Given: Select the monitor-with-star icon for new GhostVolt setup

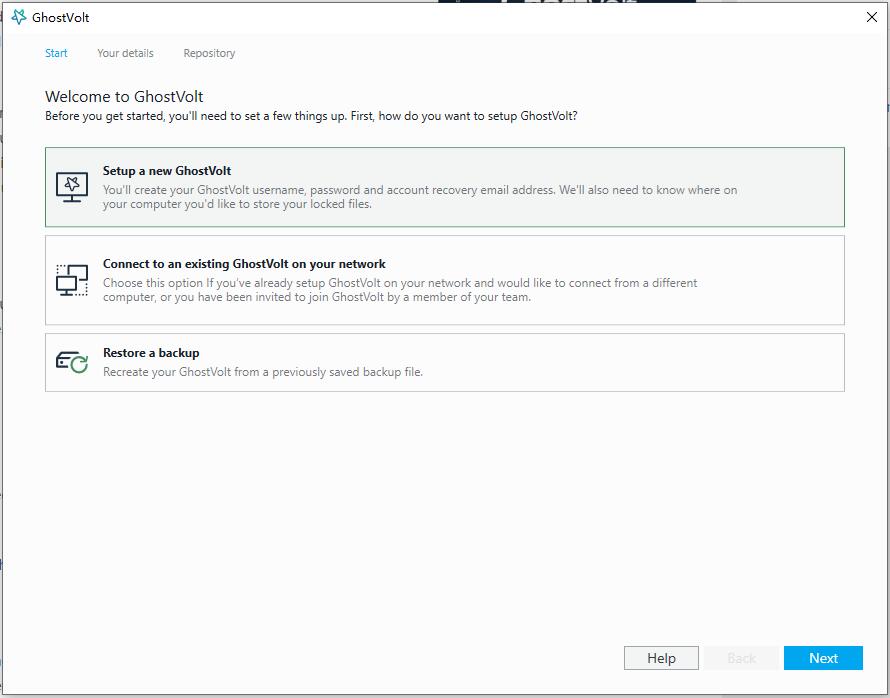Looking at the screenshot, I should tap(72, 187).
